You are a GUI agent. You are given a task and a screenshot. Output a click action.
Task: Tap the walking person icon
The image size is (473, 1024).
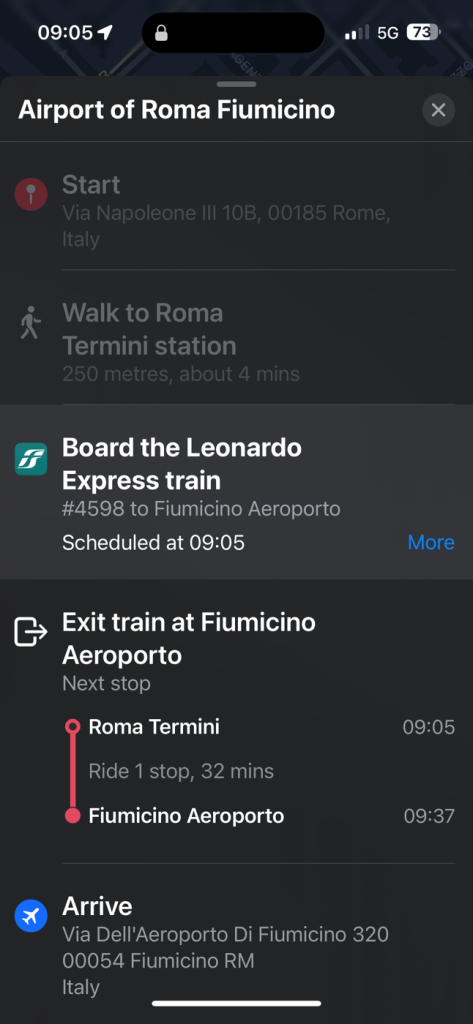30,325
